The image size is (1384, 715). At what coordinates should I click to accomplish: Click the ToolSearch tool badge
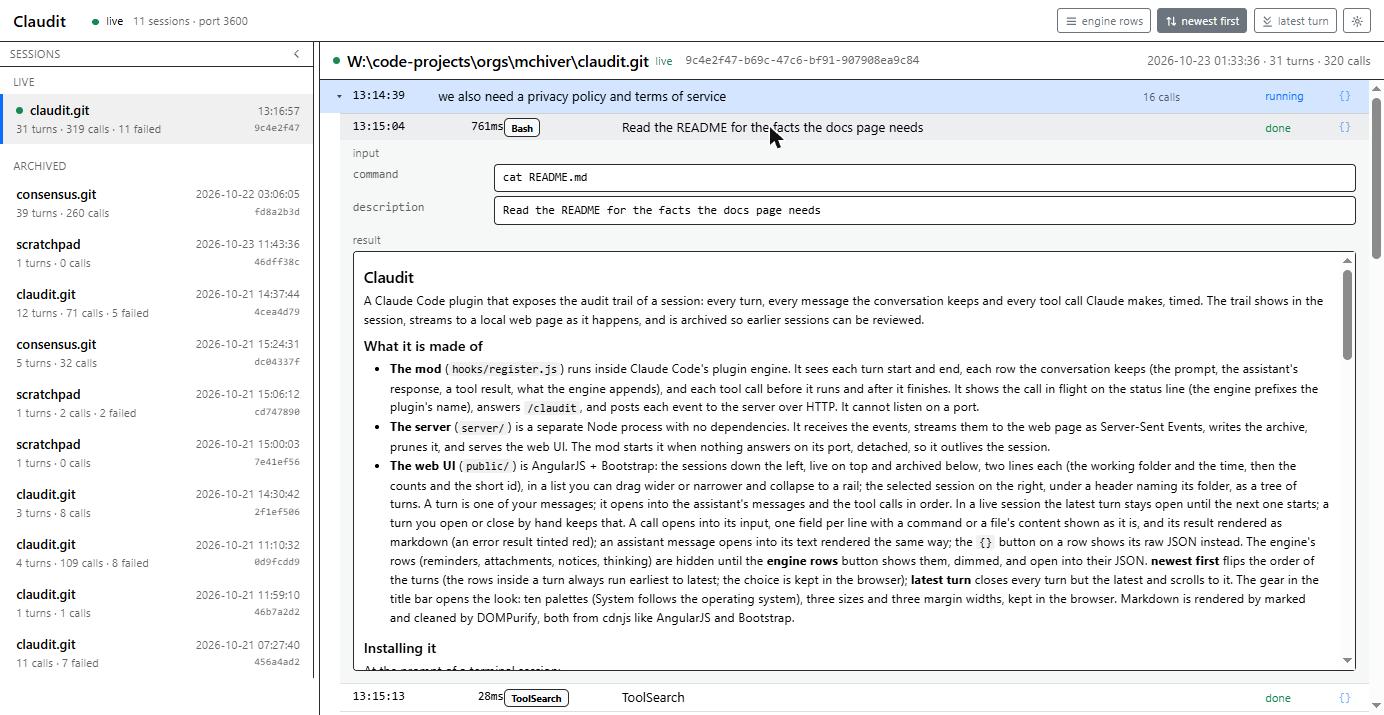click(x=536, y=698)
